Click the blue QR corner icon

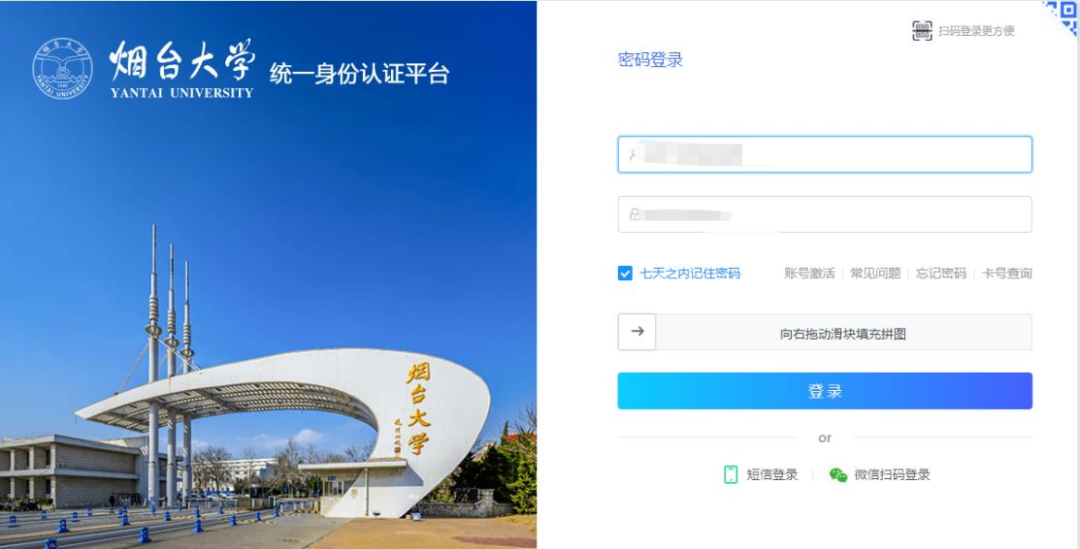[x=1063, y=16]
